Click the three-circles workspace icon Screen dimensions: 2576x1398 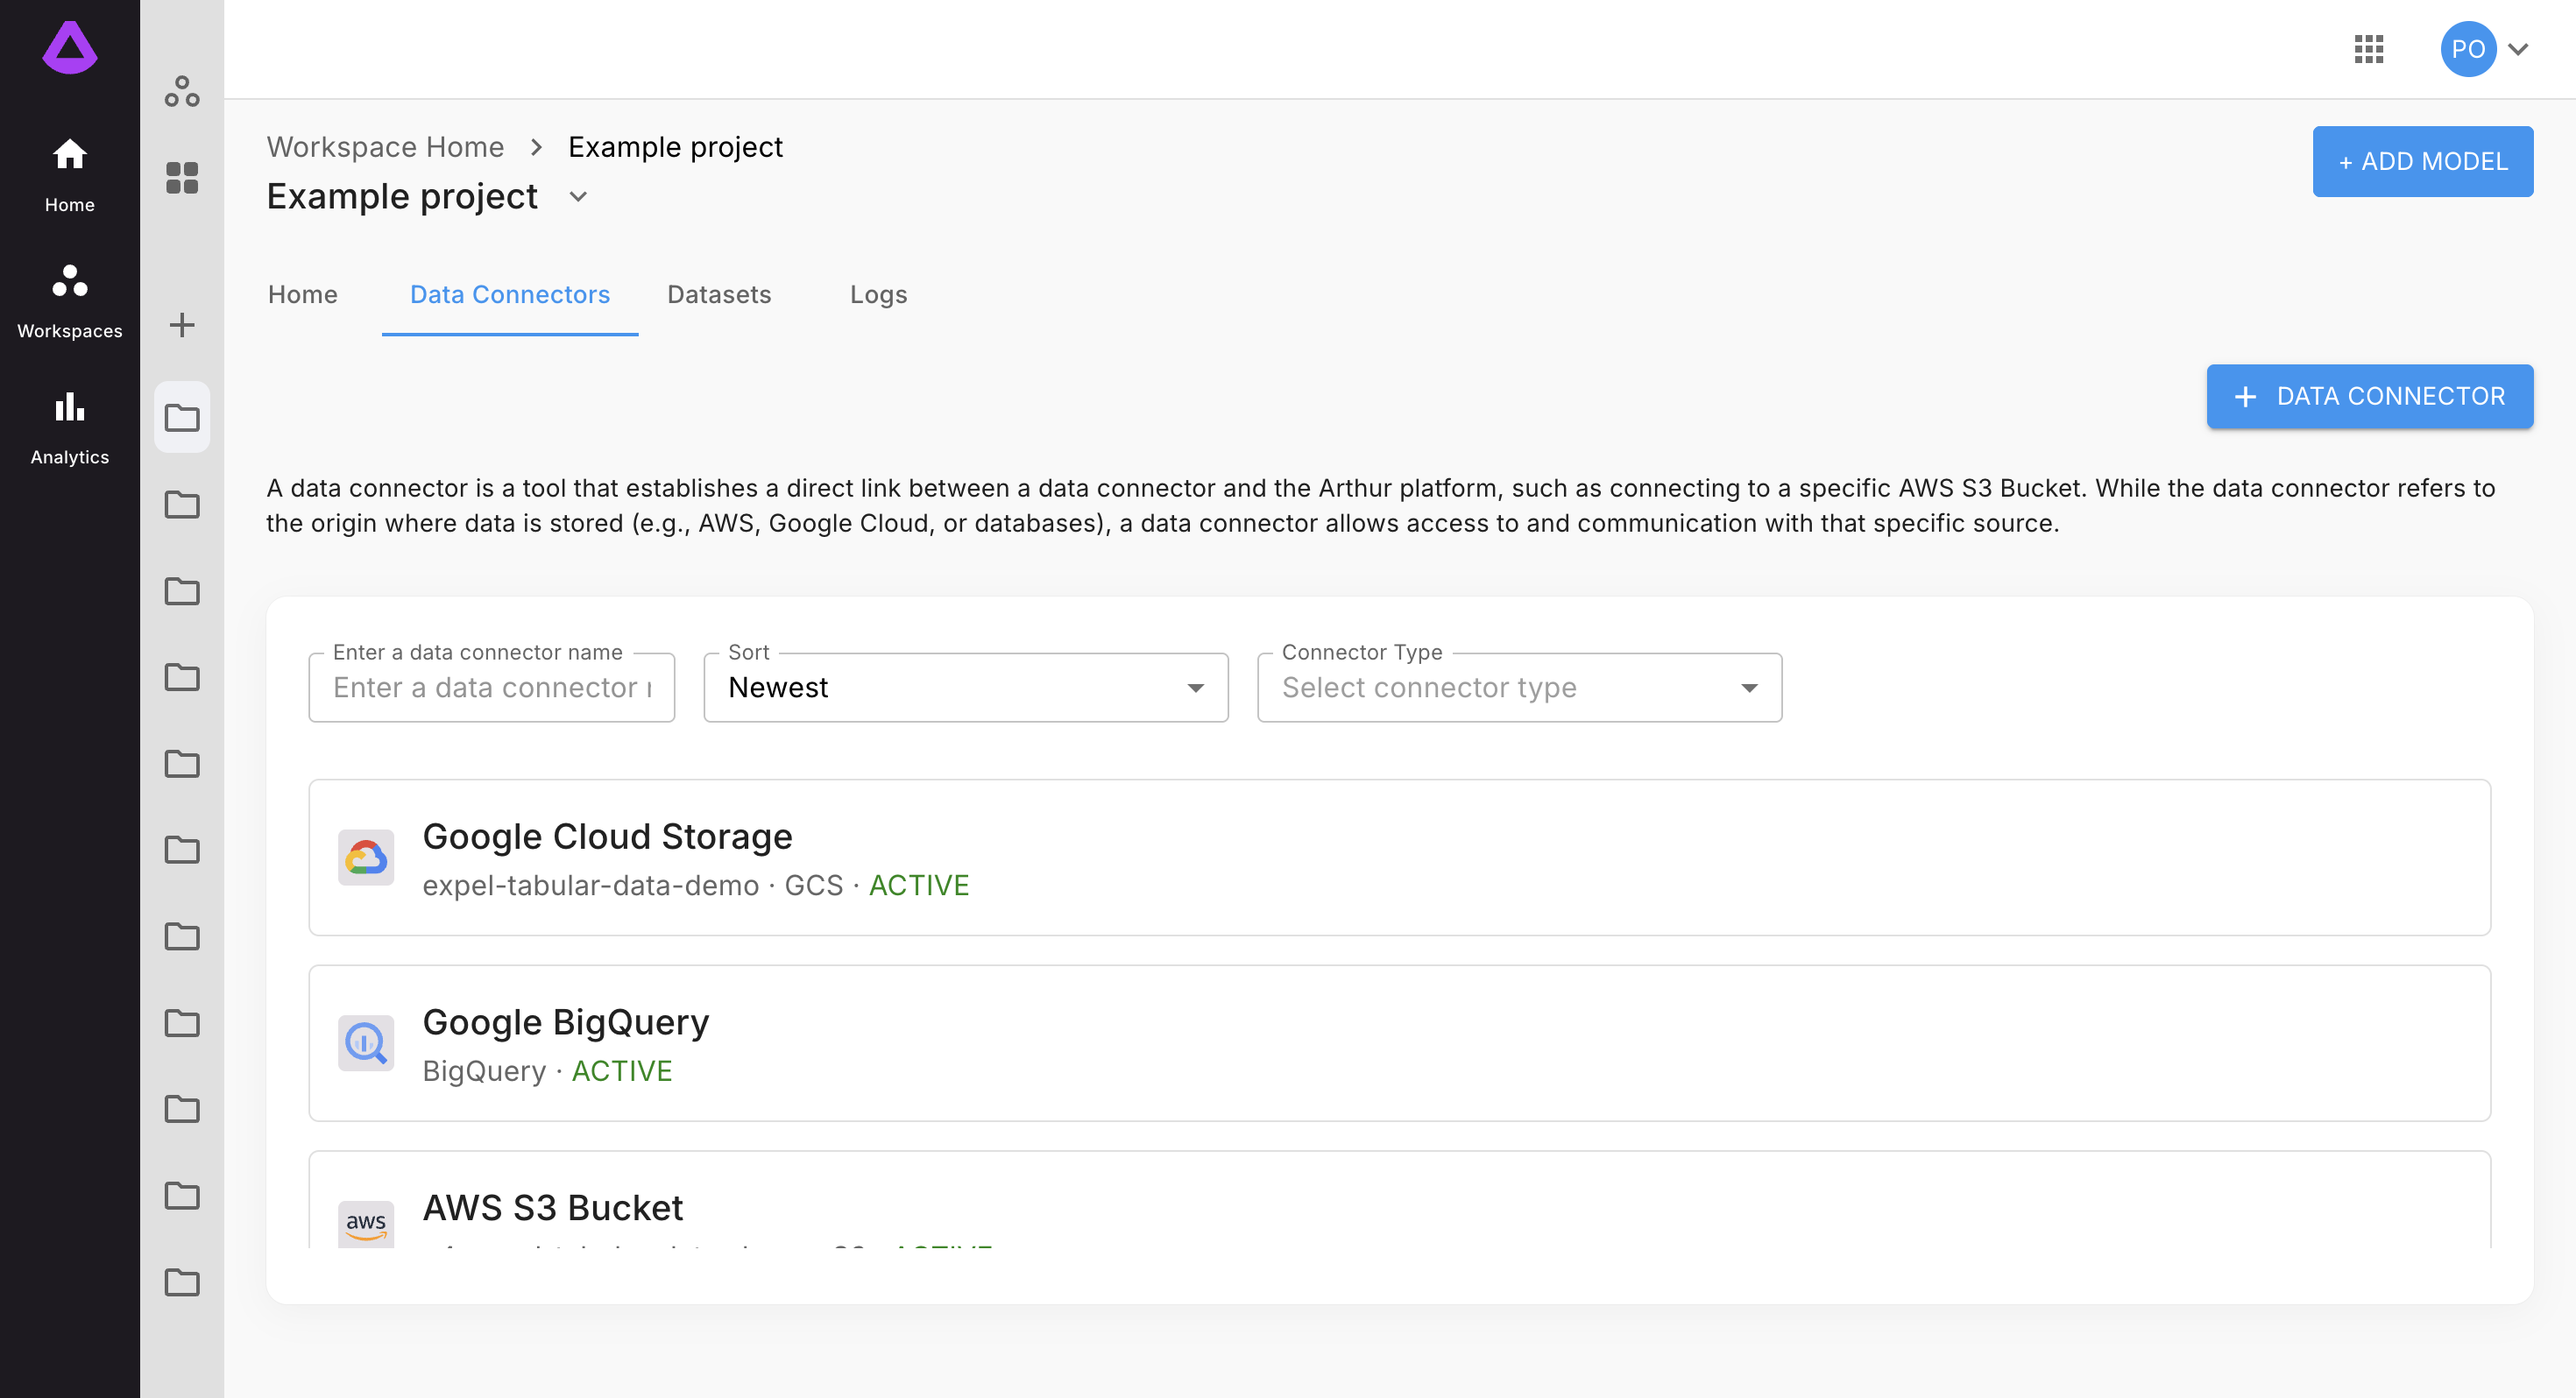182,92
